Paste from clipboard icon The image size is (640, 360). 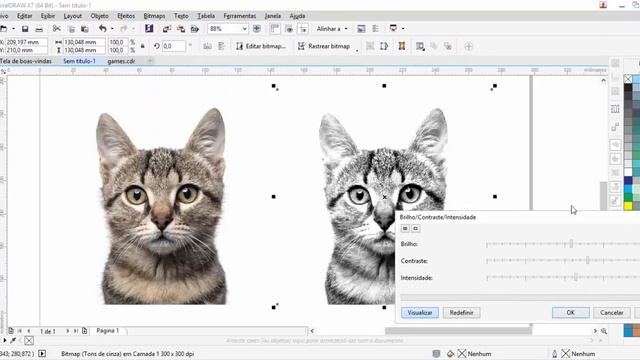(84, 29)
